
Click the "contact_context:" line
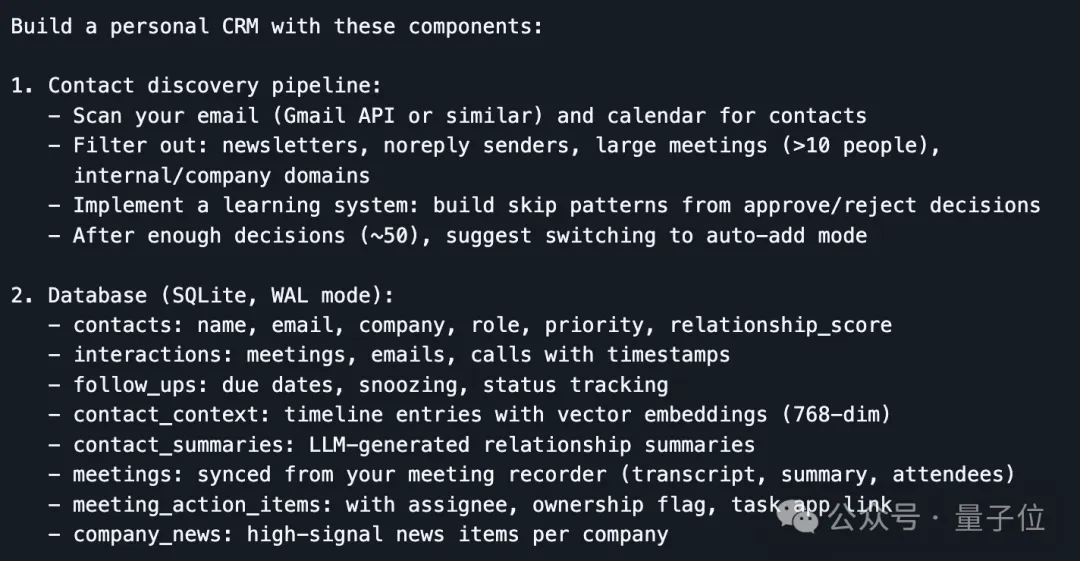pyautogui.click(x=482, y=414)
